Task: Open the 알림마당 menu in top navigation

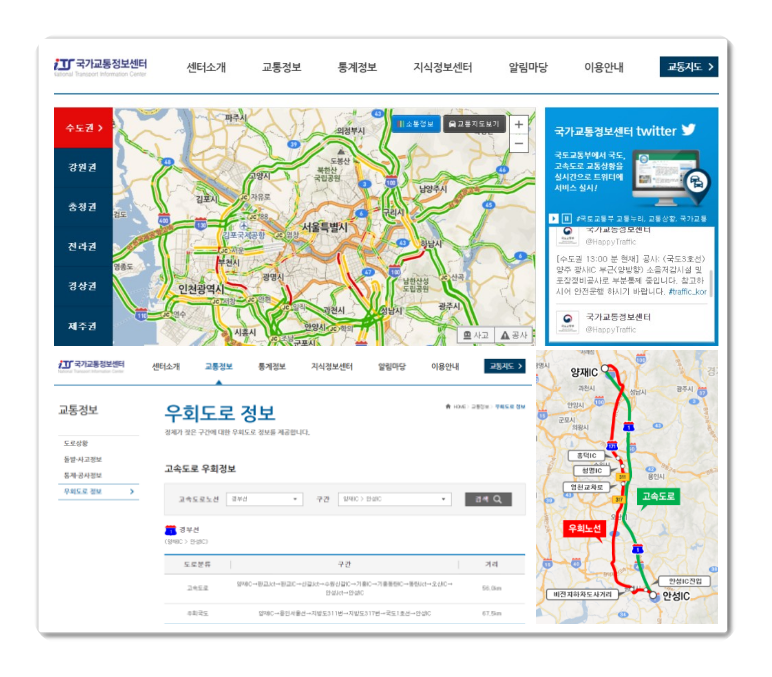Action: point(528,67)
